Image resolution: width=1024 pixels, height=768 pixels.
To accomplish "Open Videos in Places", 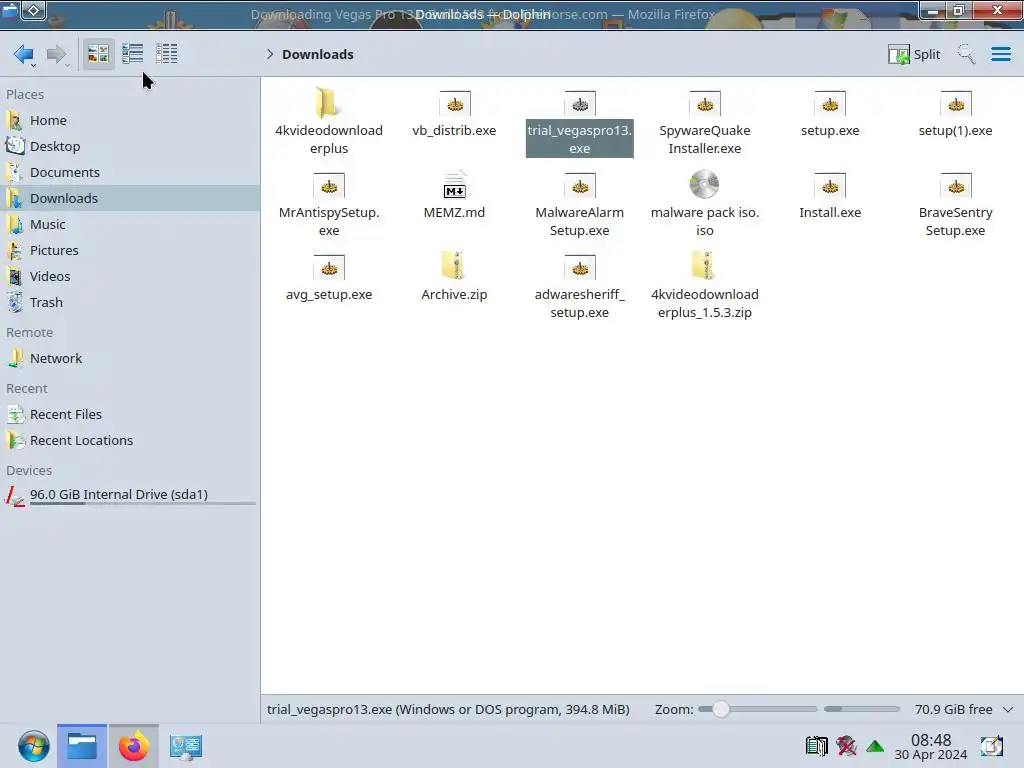I will coord(130,276).
